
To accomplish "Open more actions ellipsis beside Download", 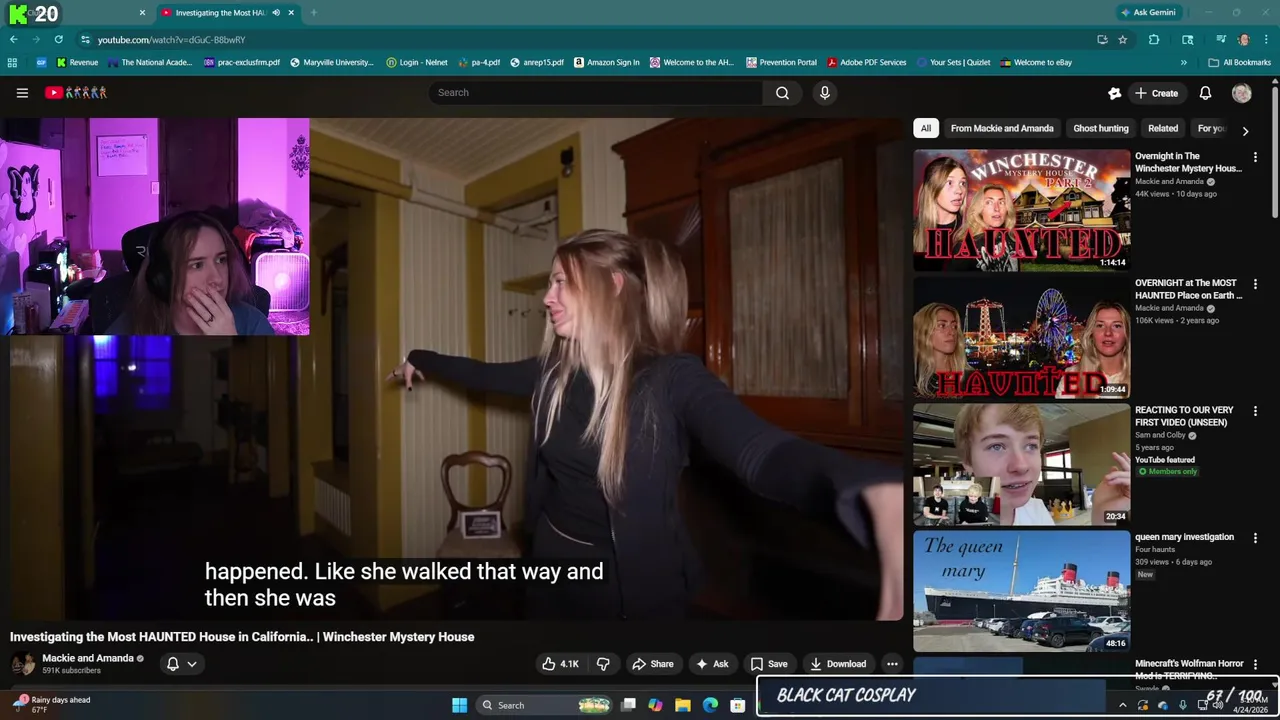I will click(x=892, y=664).
